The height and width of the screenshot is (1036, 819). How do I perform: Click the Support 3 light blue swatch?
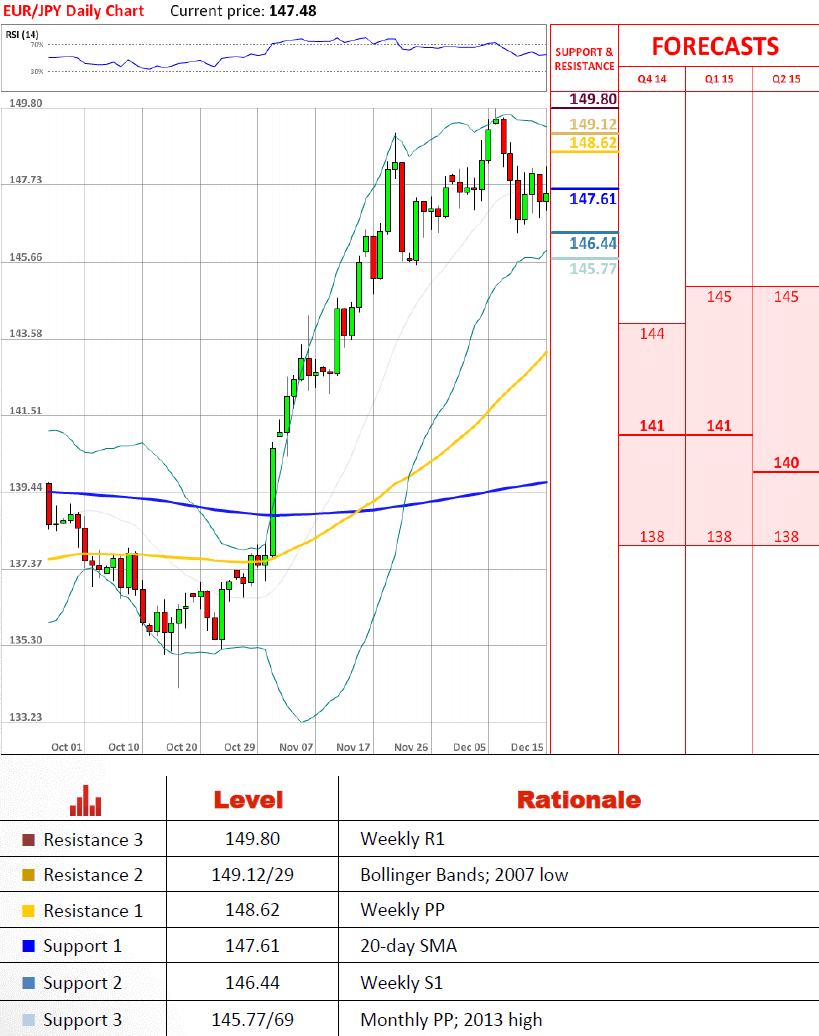(x=28, y=1019)
